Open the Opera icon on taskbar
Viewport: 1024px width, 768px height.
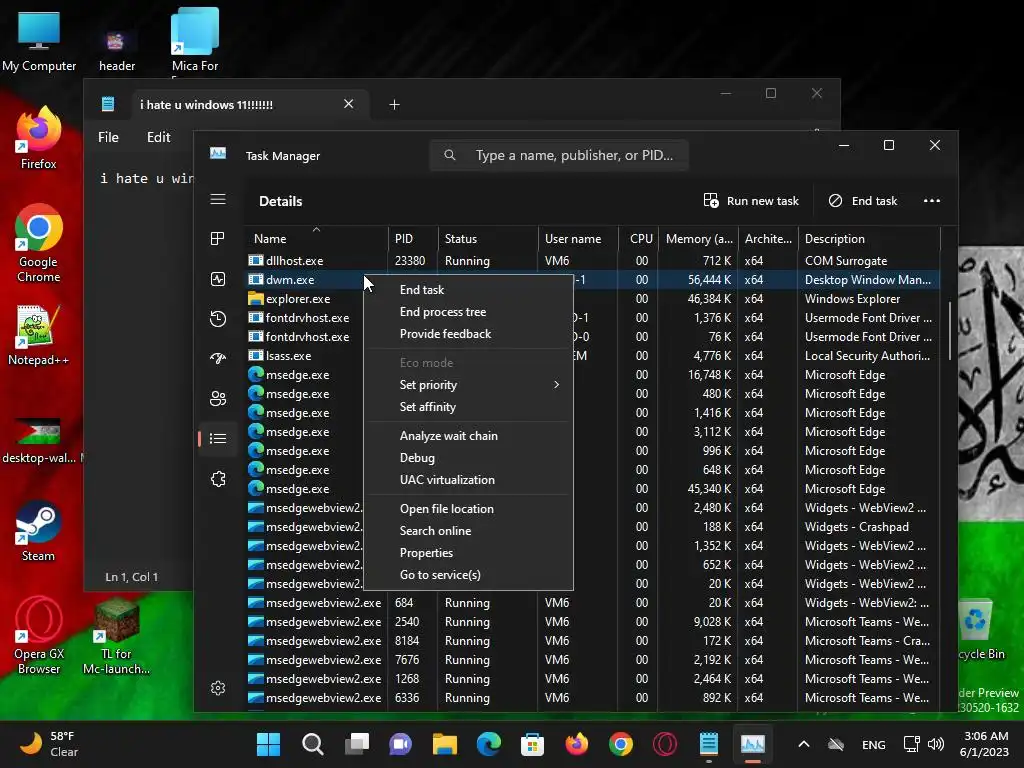(665, 744)
